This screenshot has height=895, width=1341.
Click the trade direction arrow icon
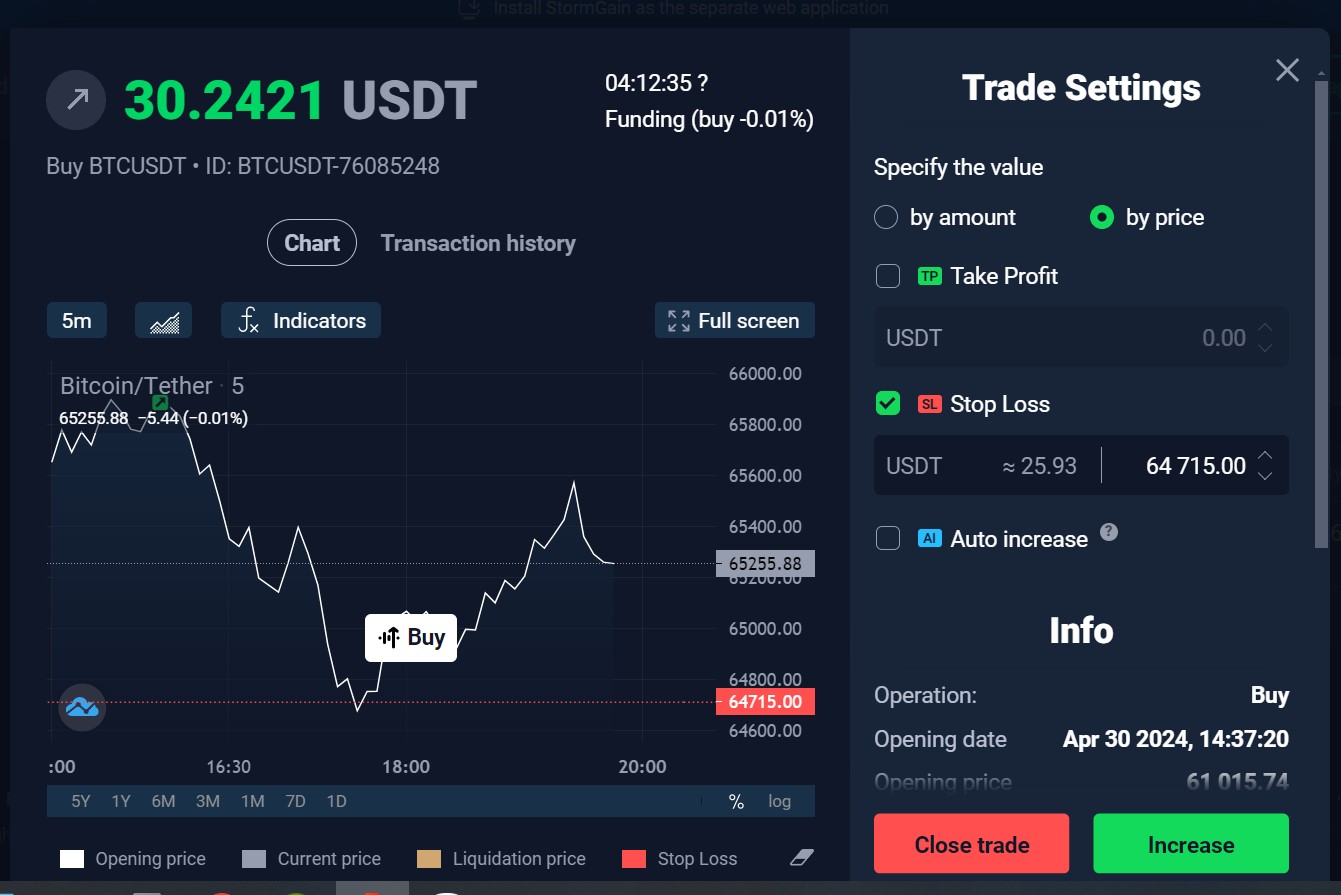(76, 100)
